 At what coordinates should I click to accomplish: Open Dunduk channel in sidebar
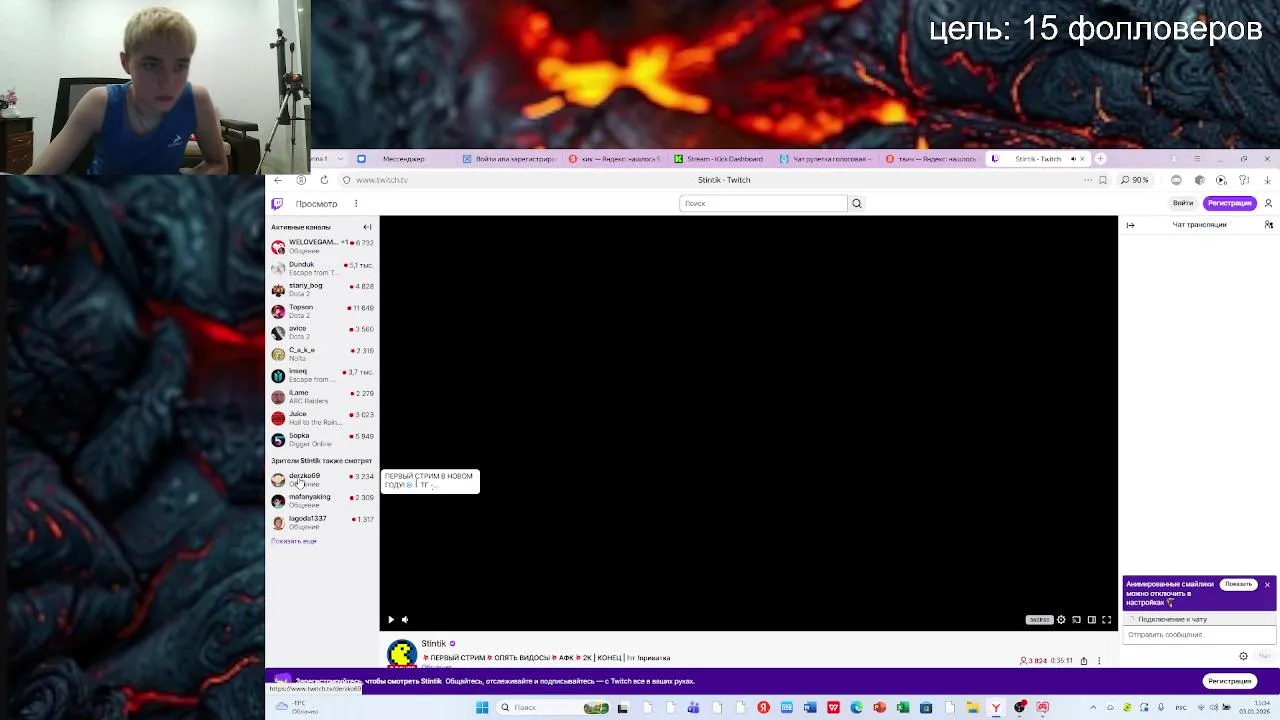click(322, 268)
